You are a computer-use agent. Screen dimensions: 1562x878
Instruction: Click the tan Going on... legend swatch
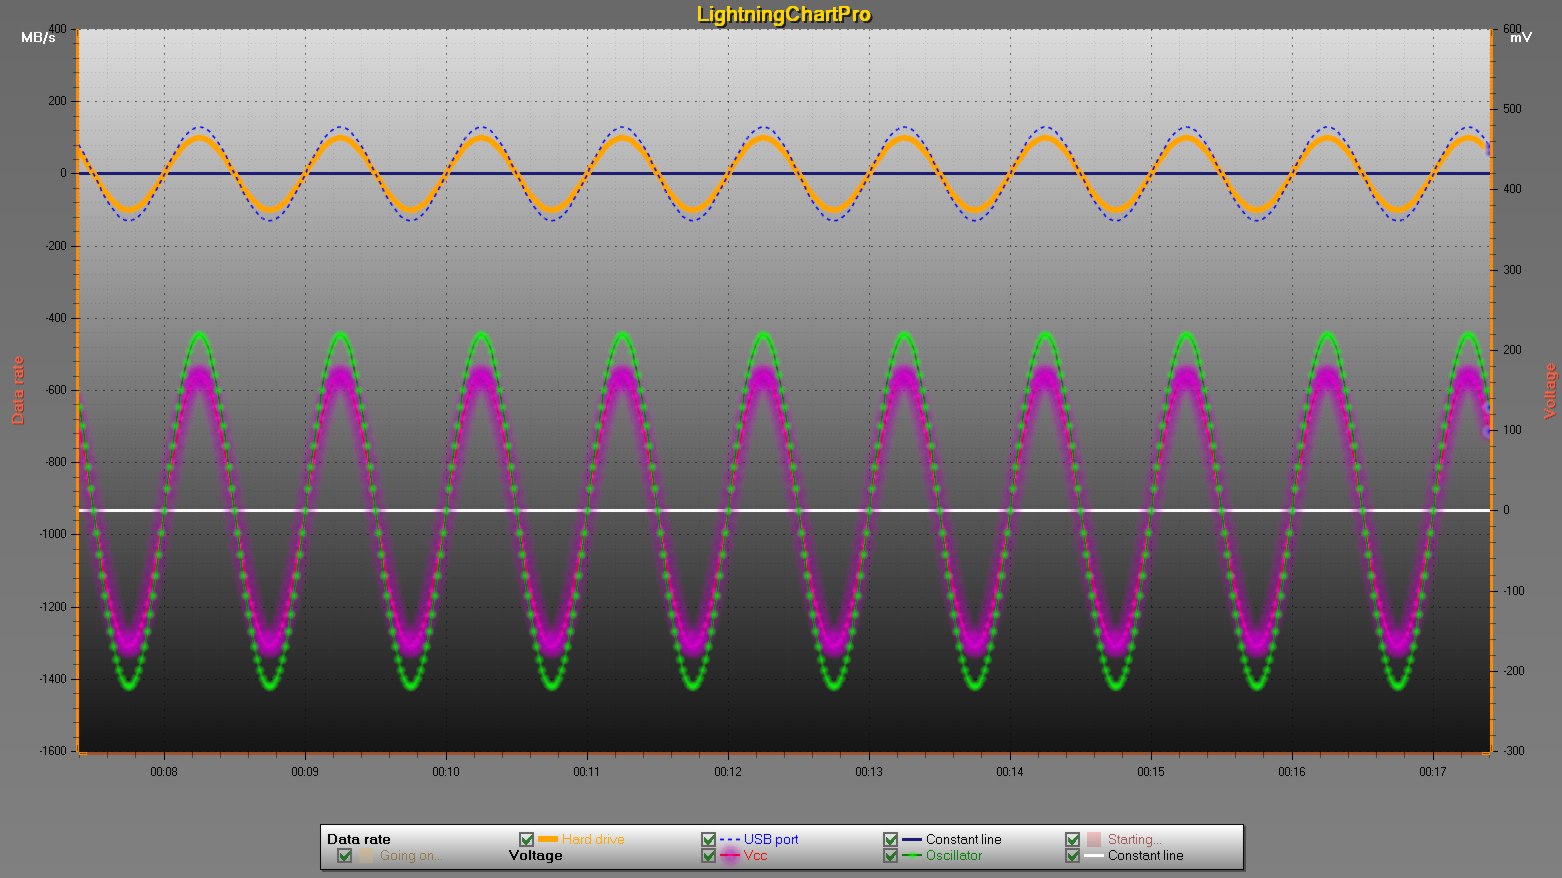click(x=366, y=855)
